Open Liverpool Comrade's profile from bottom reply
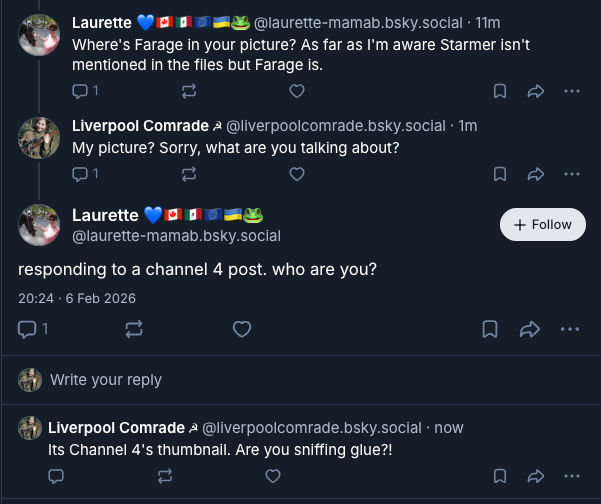The image size is (601, 504). tap(116, 428)
